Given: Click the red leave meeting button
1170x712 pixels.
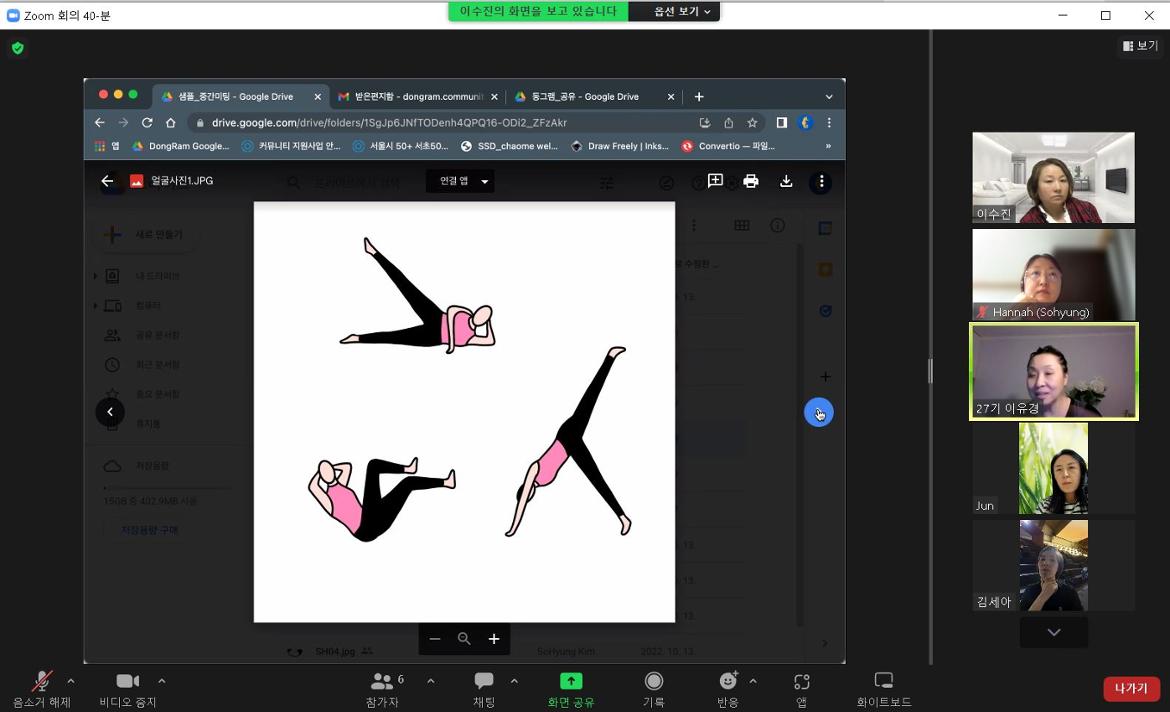Looking at the screenshot, I should (1131, 689).
